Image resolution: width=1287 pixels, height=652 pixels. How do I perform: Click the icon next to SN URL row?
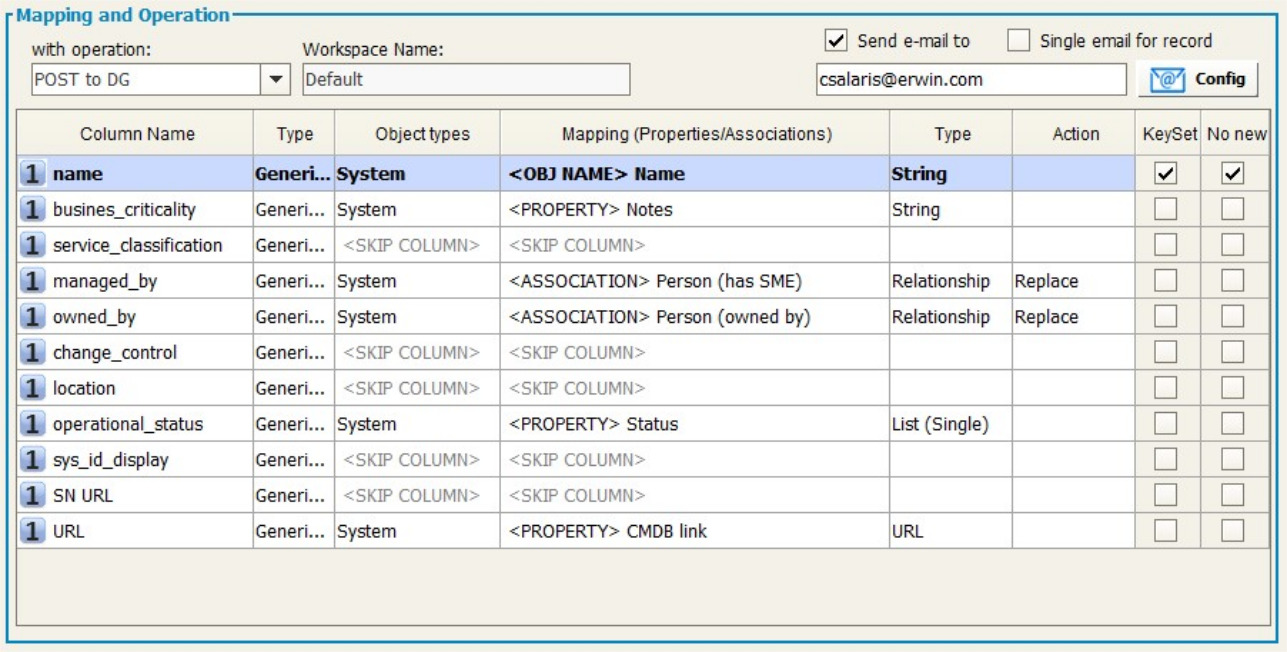[x=32, y=496]
